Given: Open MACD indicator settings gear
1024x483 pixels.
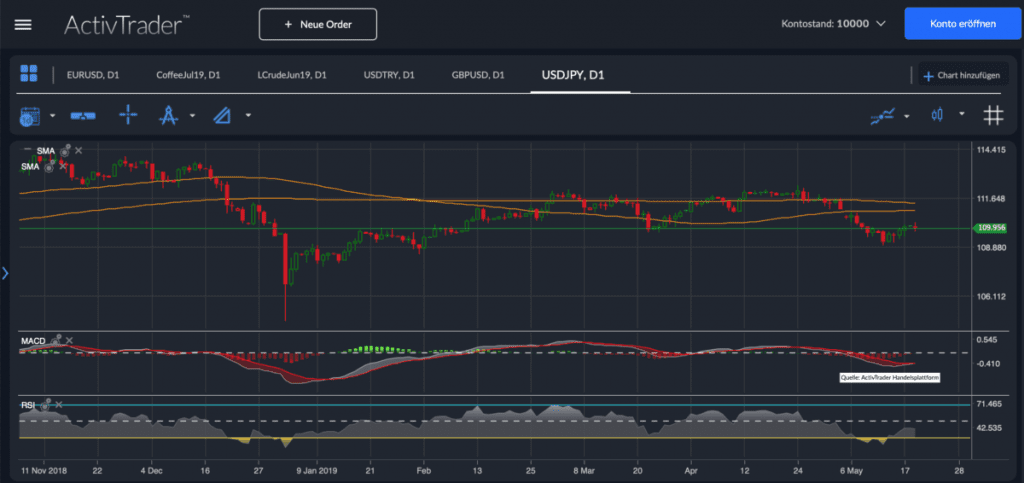Looking at the screenshot, I should point(54,340).
